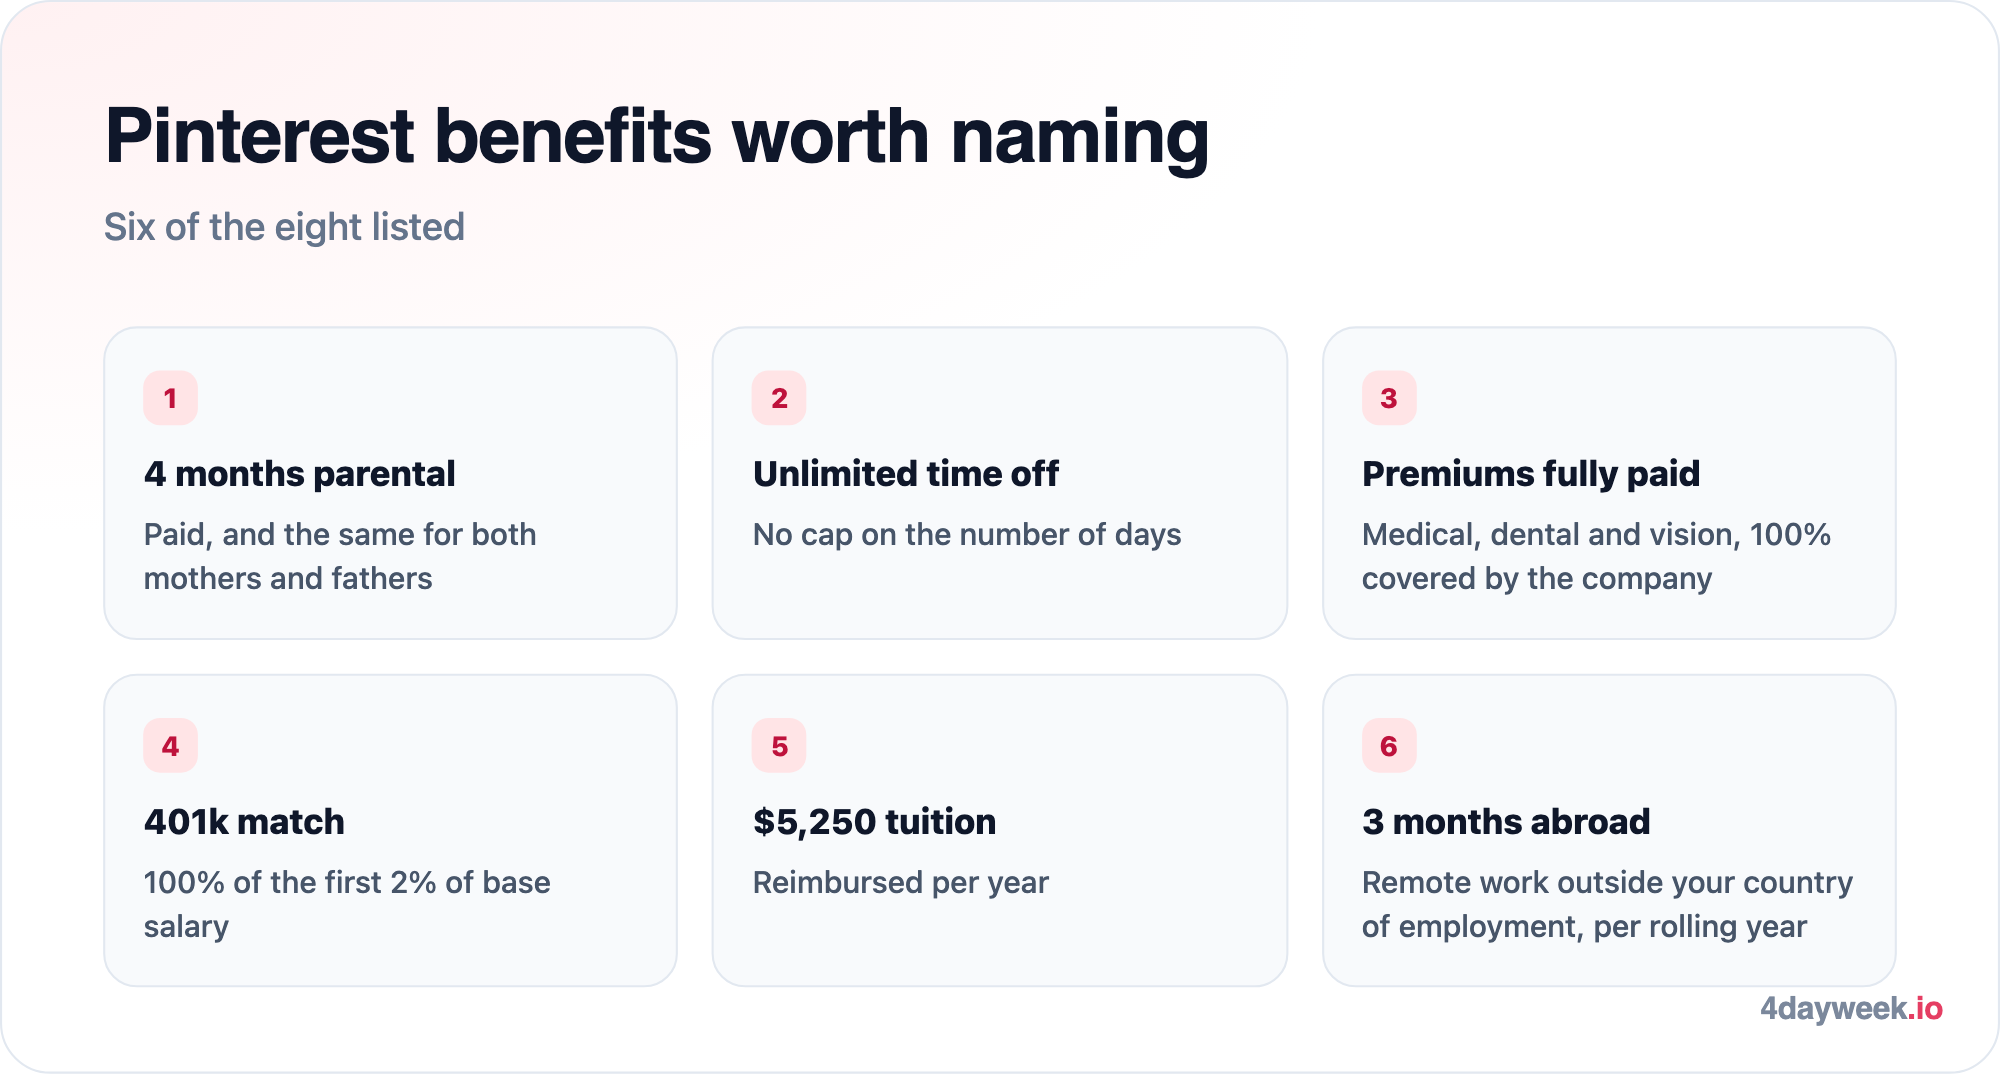This screenshot has width=2000, height=1074.
Task: Click the 'Pinterest benefits worth naming' title
Action: coord(657,136)
